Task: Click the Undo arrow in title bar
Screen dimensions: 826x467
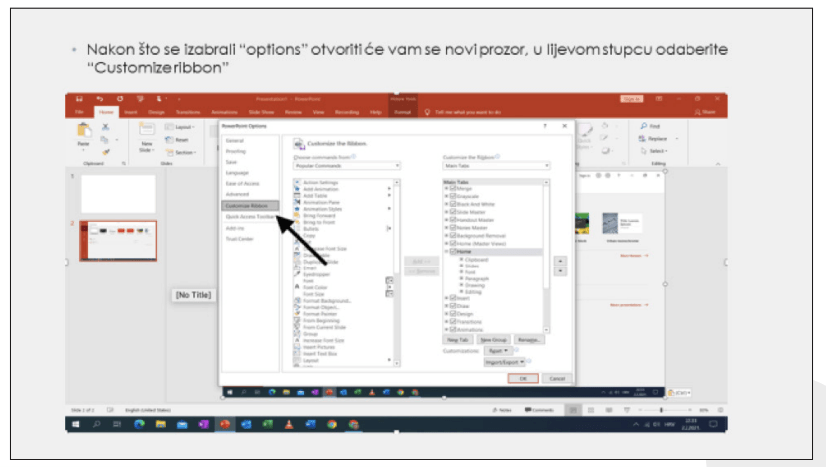Action: (x=101, y=99)
